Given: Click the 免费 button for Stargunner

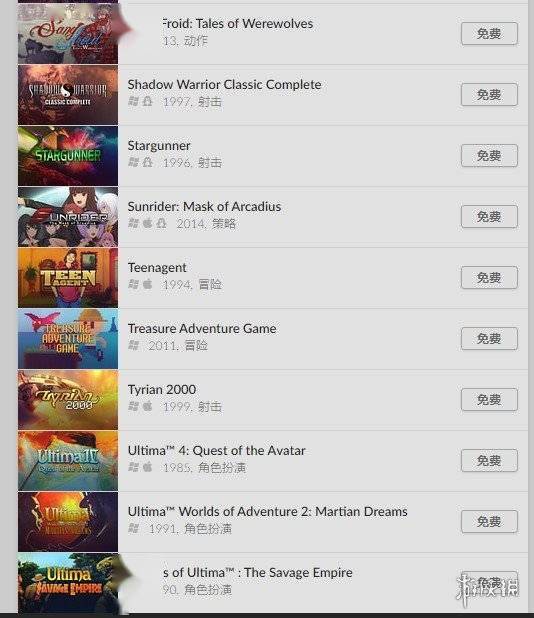Looking at the screenshot, I should [489, 156].
